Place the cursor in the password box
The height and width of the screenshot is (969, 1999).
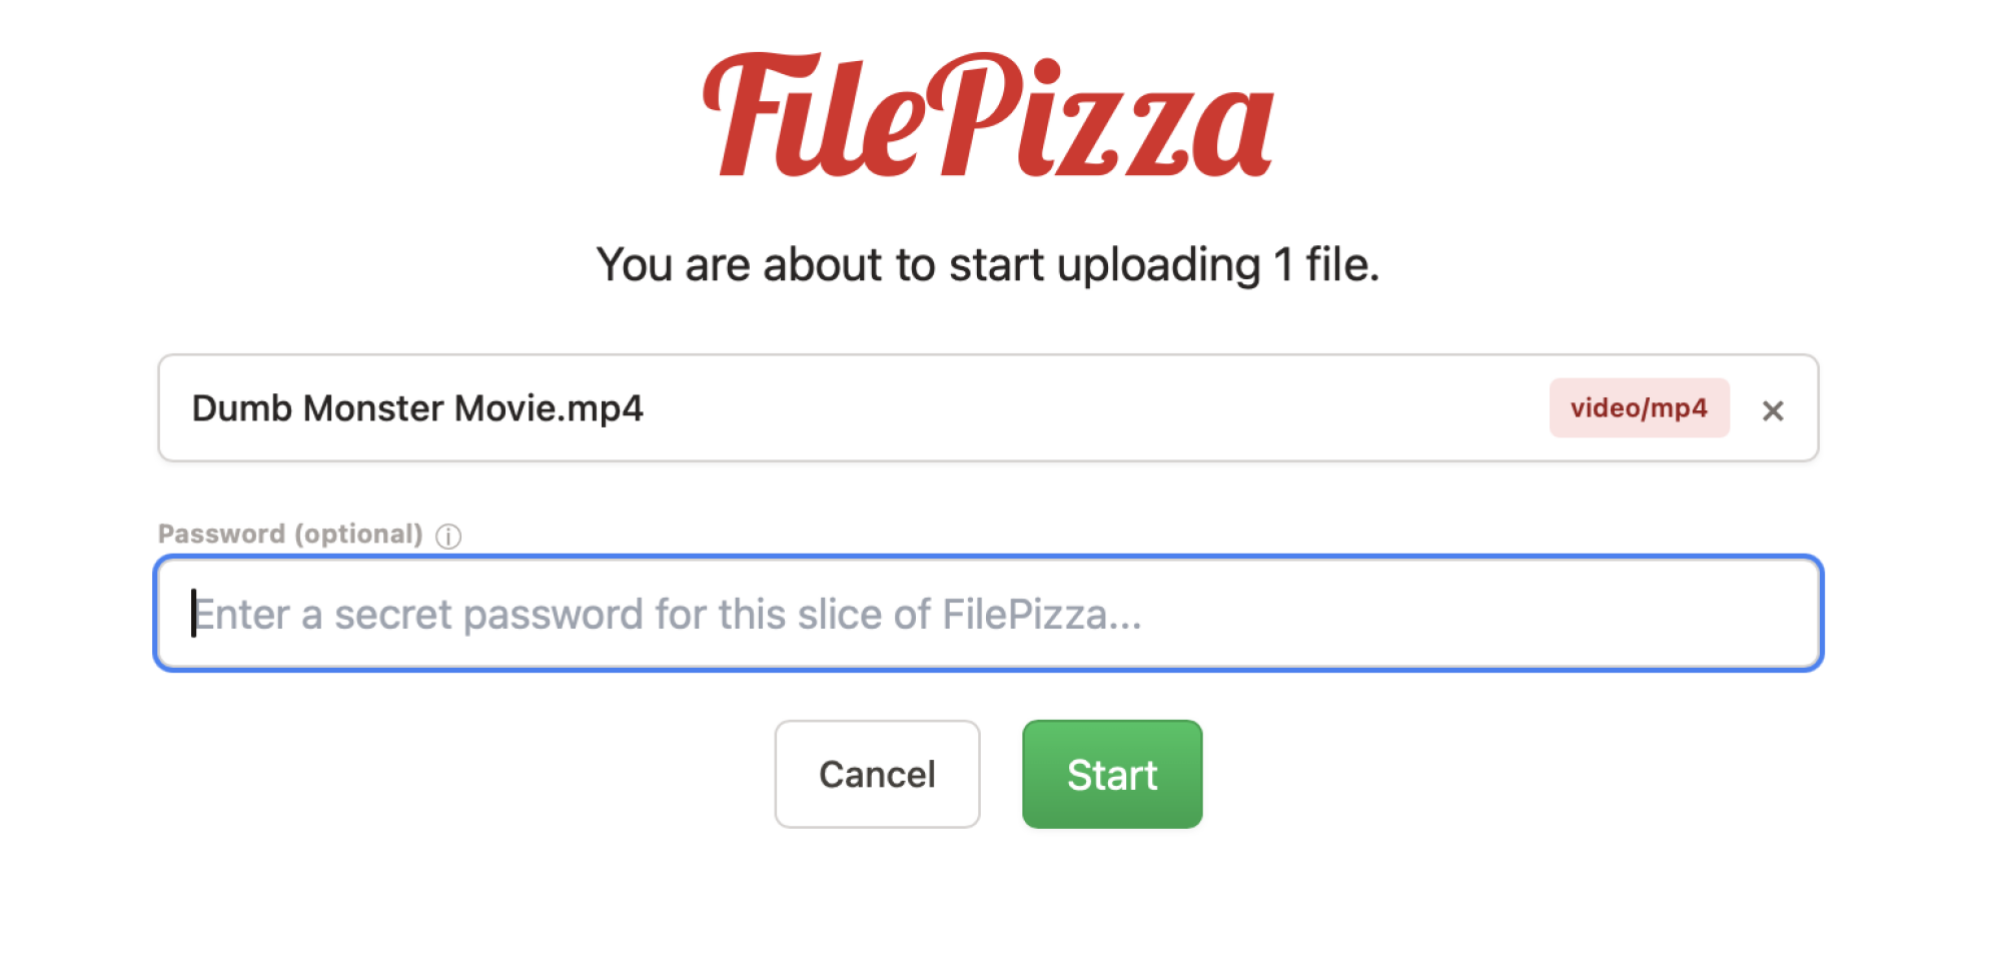point(988,613)
